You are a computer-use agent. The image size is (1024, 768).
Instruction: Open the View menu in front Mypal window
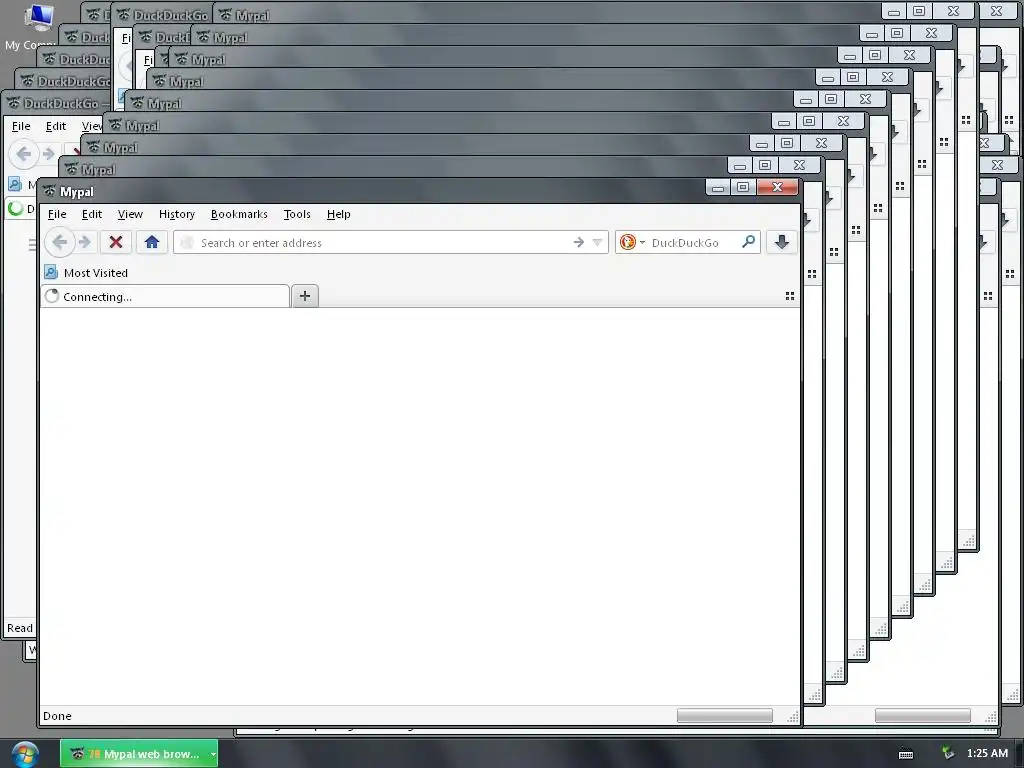130,214
